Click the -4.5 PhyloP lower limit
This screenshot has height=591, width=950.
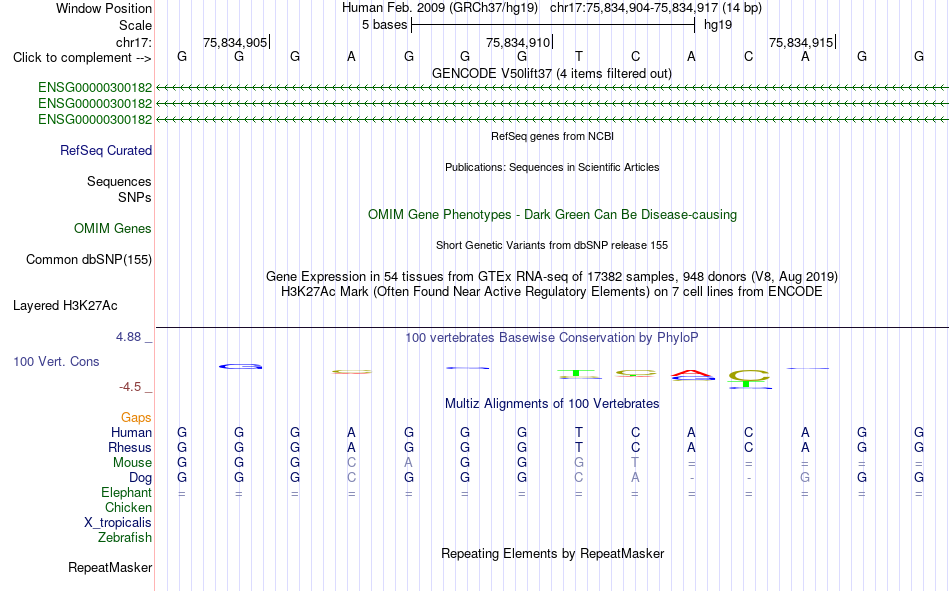(x=130, y=387)
